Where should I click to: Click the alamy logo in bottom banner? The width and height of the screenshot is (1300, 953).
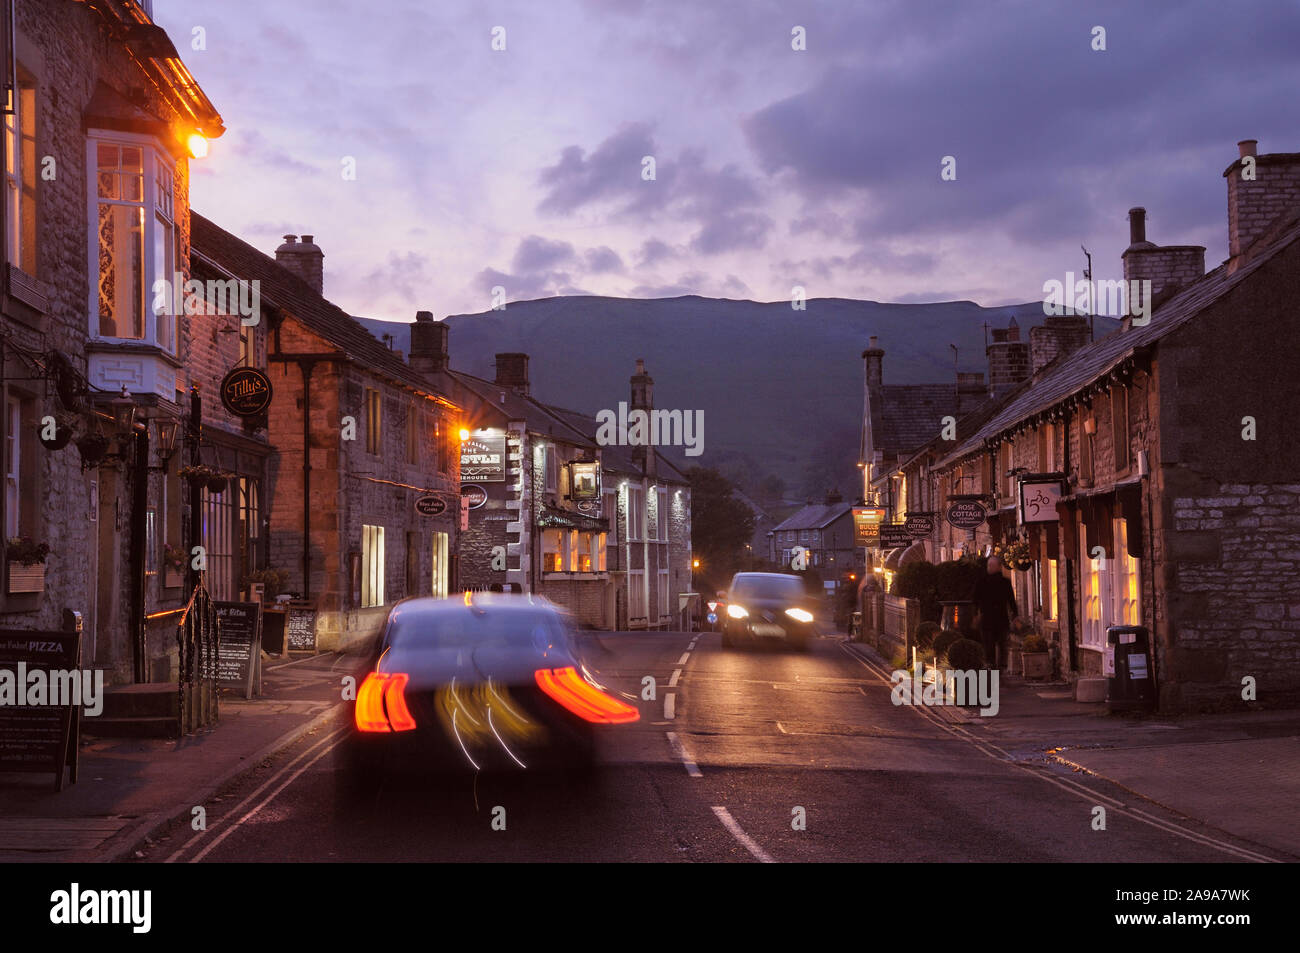(x=101, y=908)
